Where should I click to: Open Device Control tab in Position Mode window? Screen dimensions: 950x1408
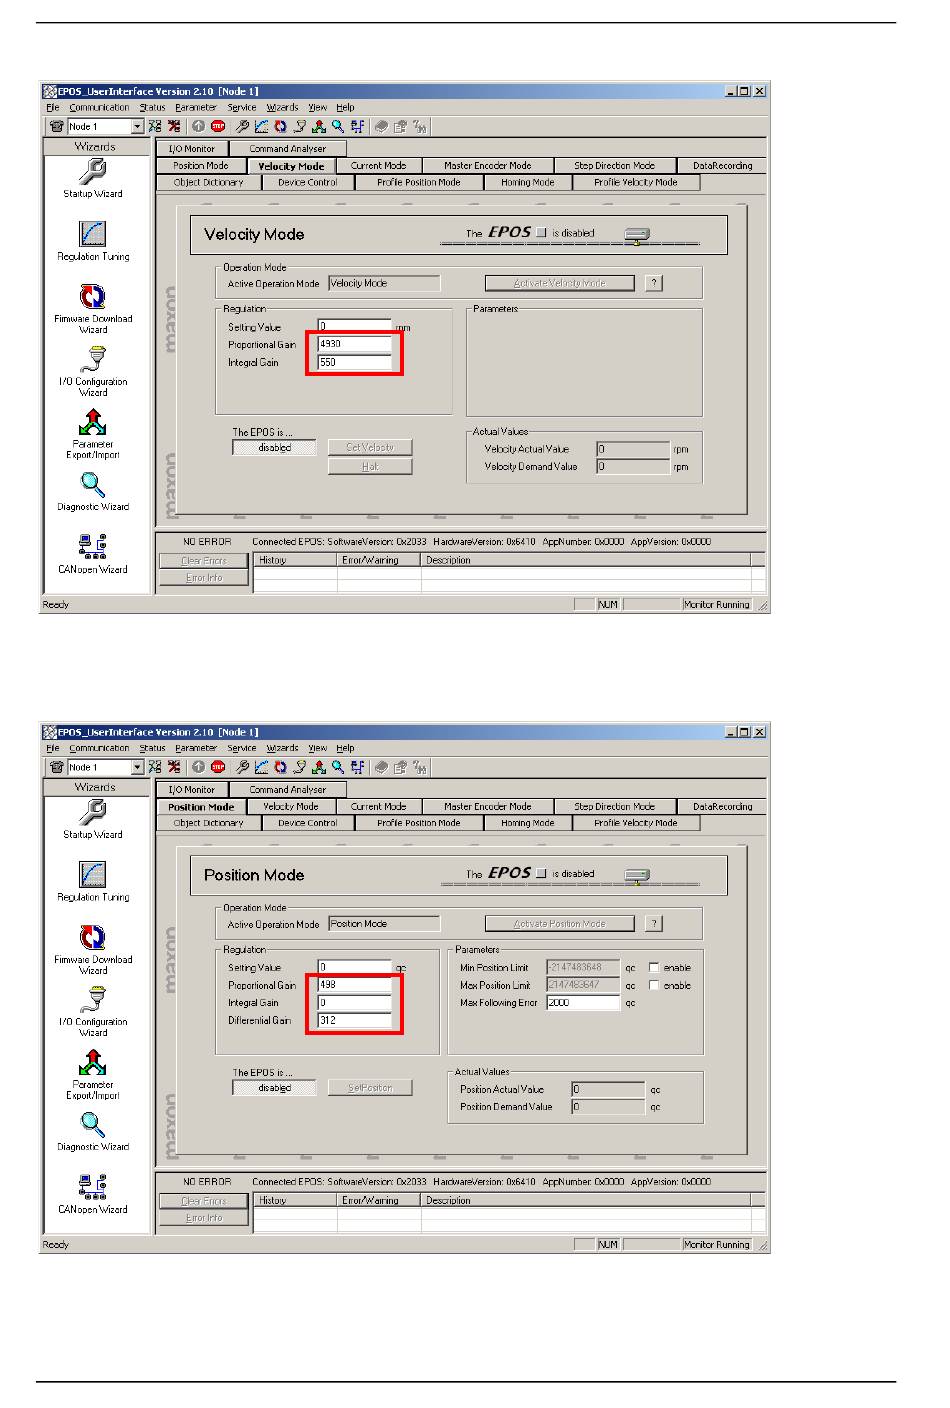[x=307, y=823]
